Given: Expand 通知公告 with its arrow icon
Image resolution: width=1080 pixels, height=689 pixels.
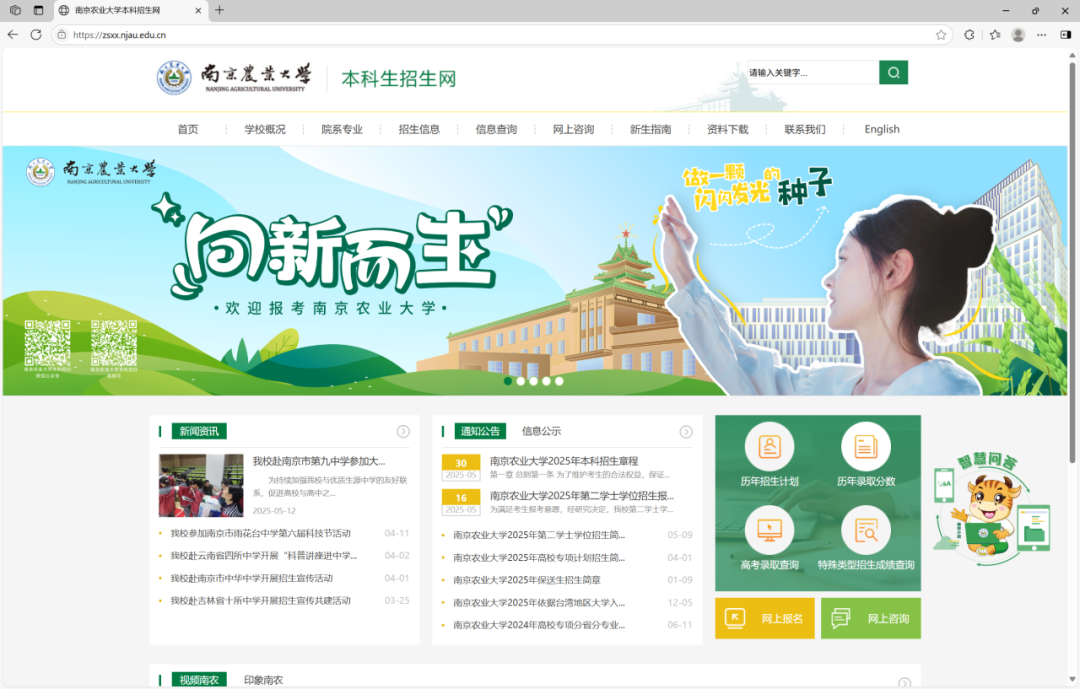Looking at the screenshot, I should point(686,432).
